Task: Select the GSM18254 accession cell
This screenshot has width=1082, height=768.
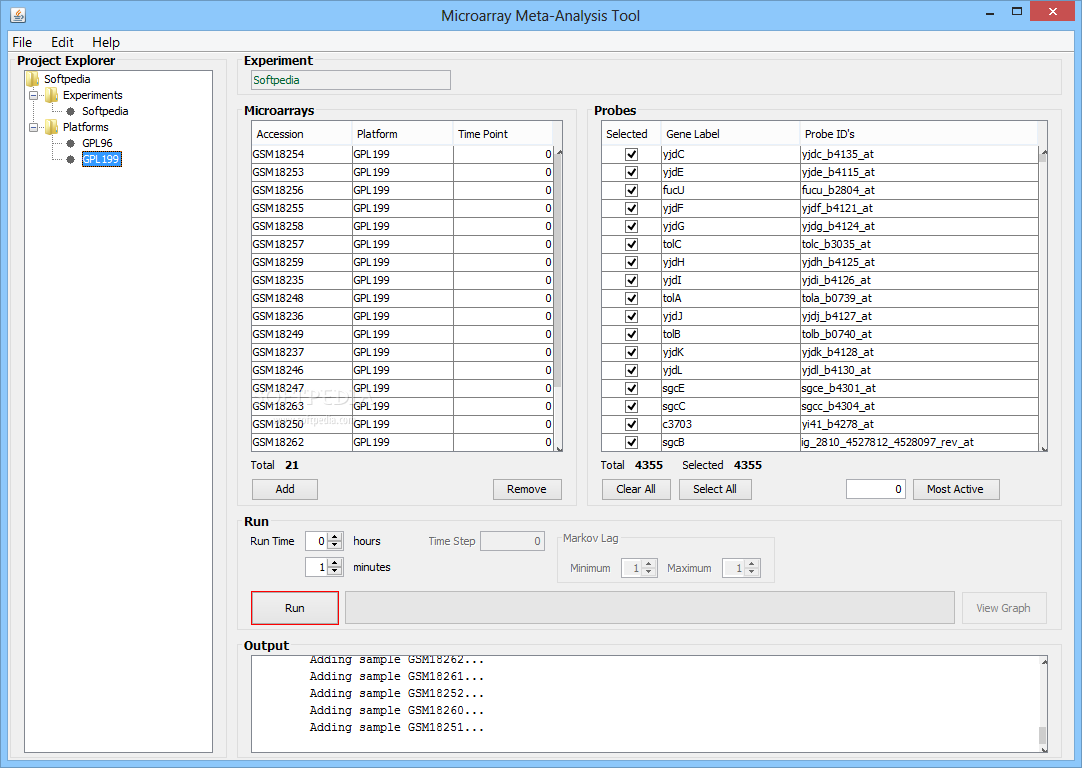Action: point(302,155)
